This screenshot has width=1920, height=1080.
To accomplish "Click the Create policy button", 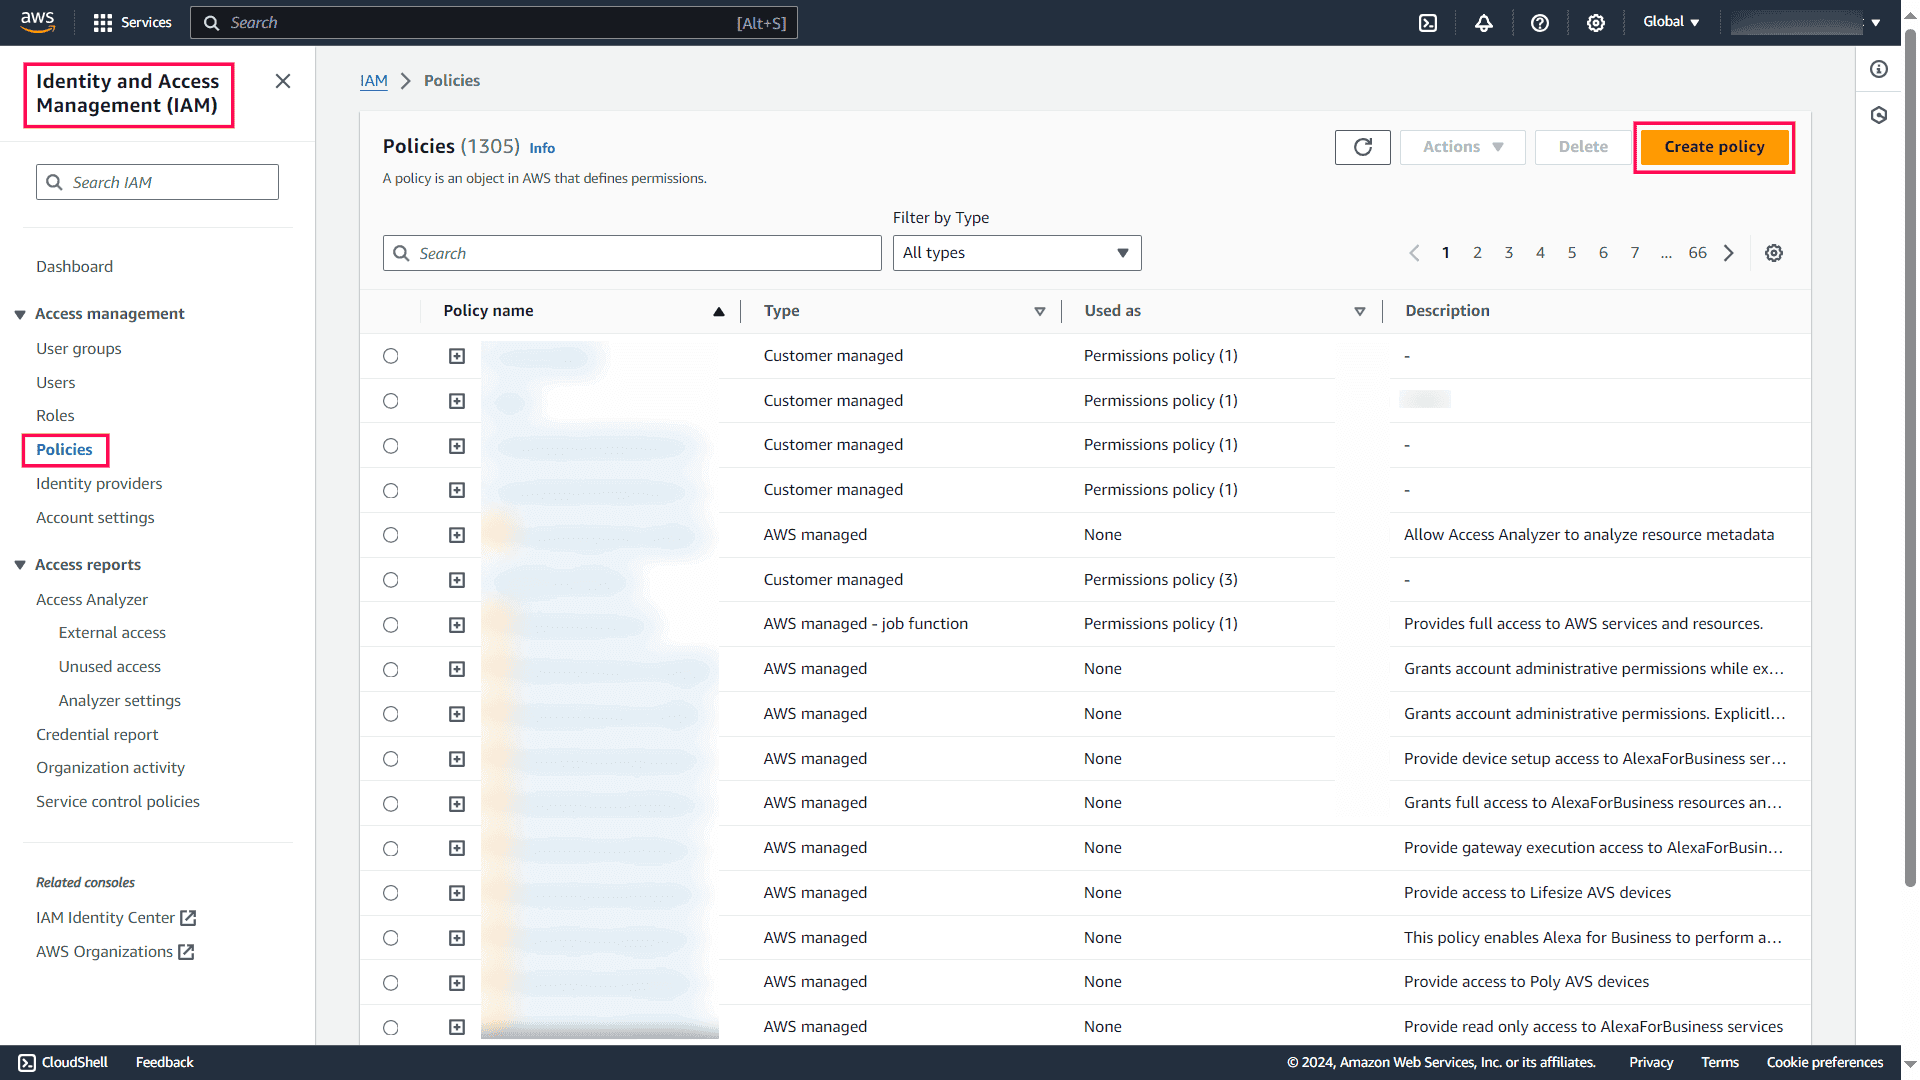I will (x=1713, y=147).
